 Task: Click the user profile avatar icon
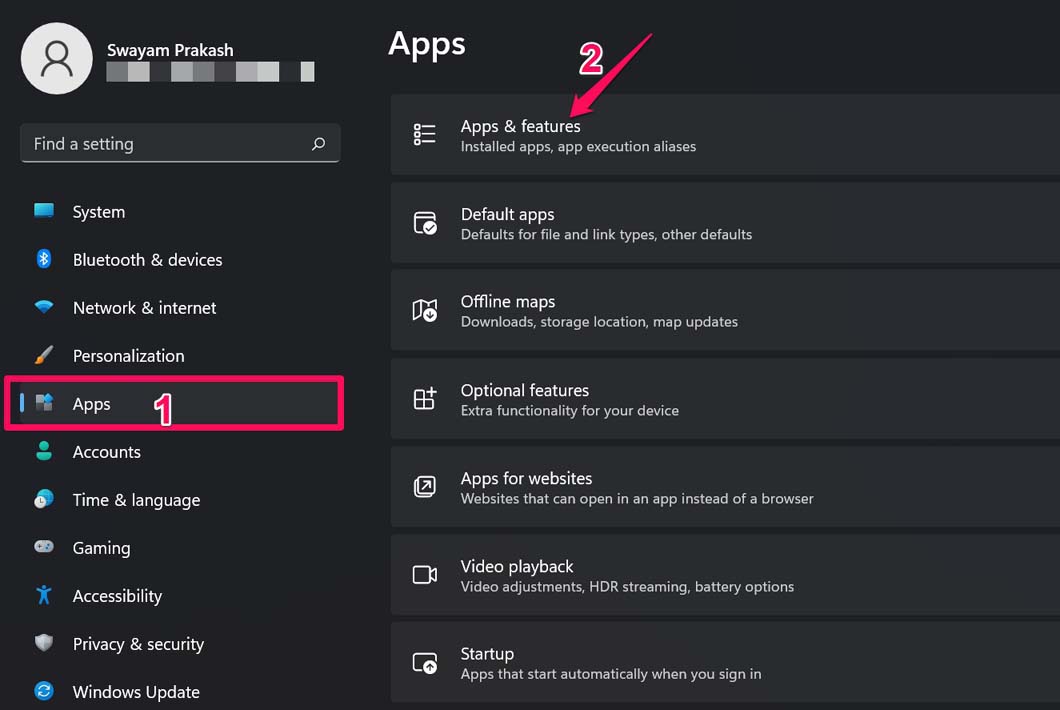57,59
